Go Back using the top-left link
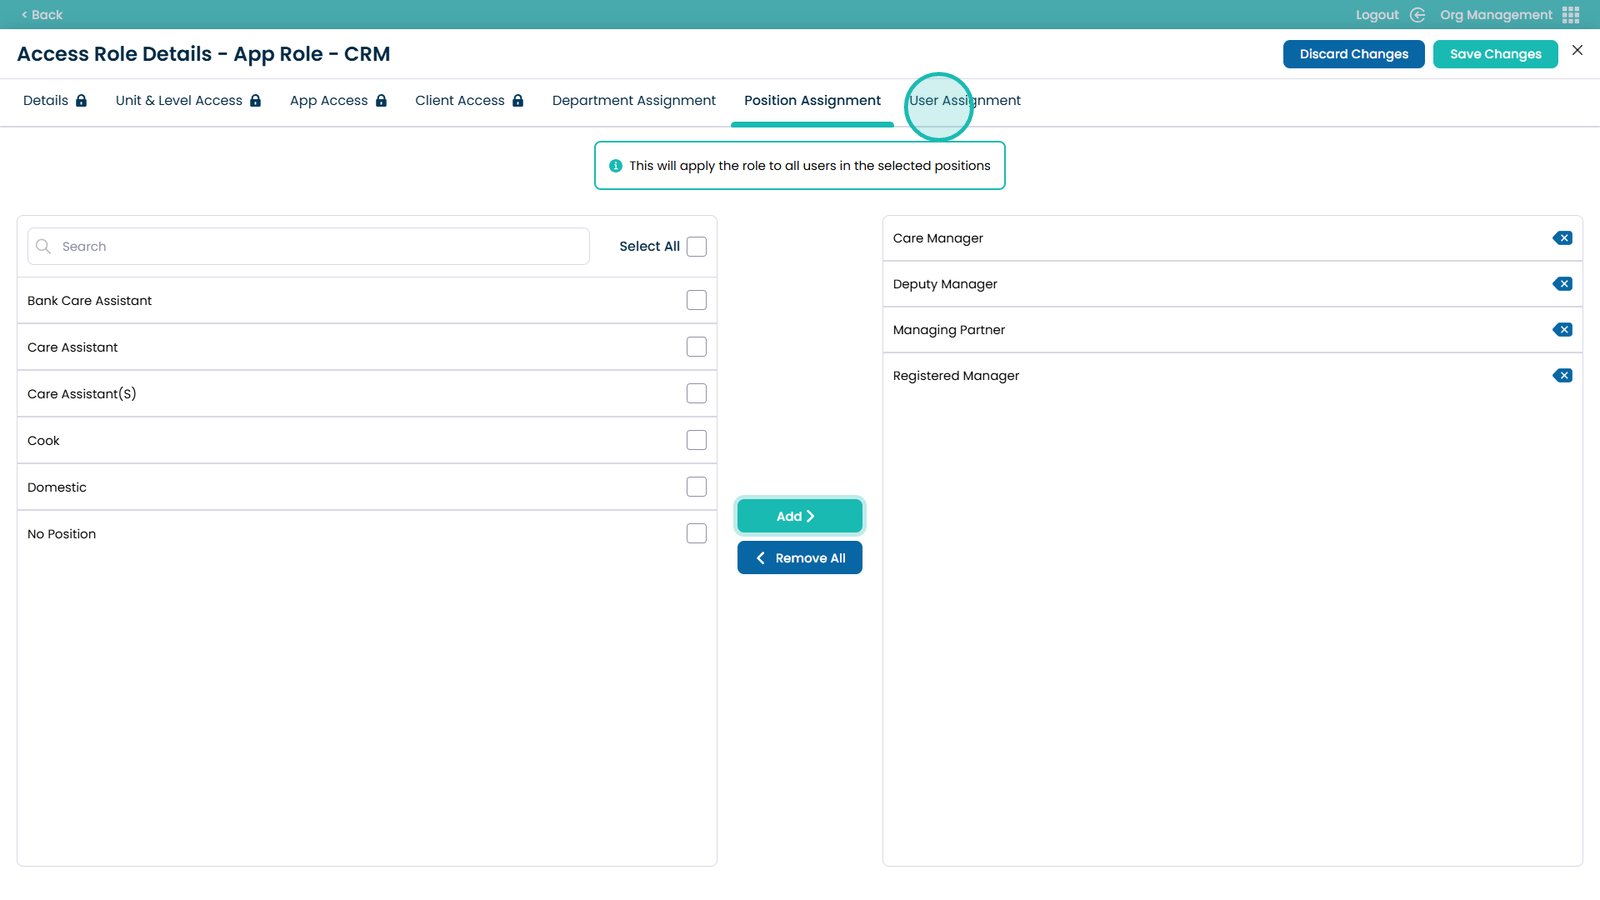 (42, 15)
